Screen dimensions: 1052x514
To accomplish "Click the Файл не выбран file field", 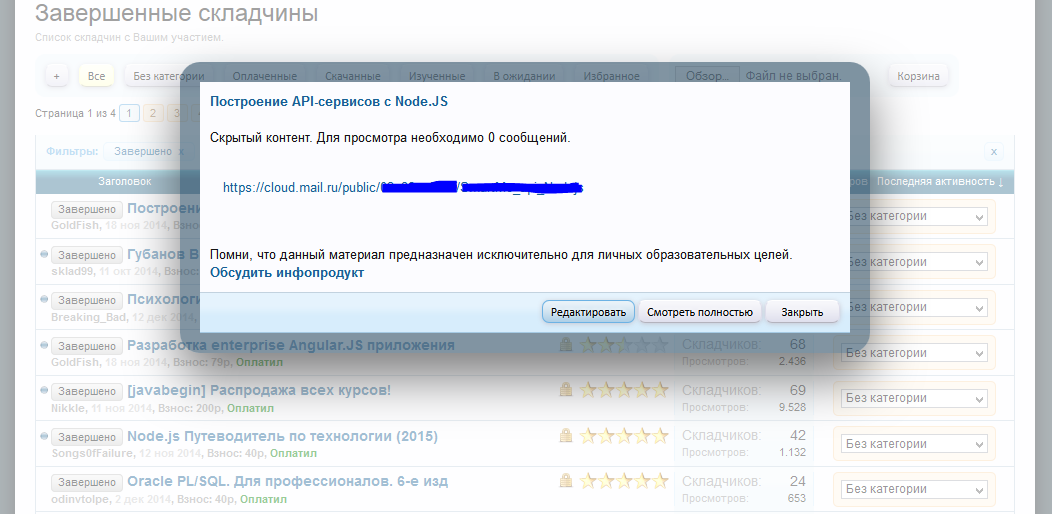I will click(x=793, y=76).
